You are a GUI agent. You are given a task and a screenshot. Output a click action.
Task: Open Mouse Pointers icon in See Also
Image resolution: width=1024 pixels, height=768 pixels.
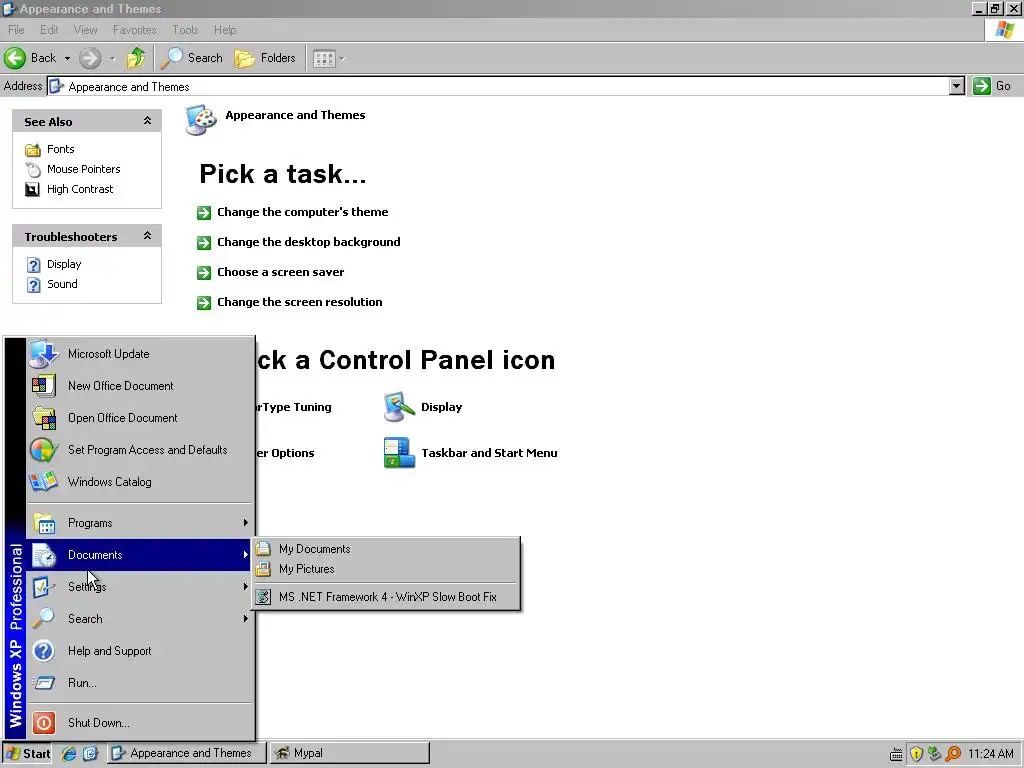click(x=33, y=169)
